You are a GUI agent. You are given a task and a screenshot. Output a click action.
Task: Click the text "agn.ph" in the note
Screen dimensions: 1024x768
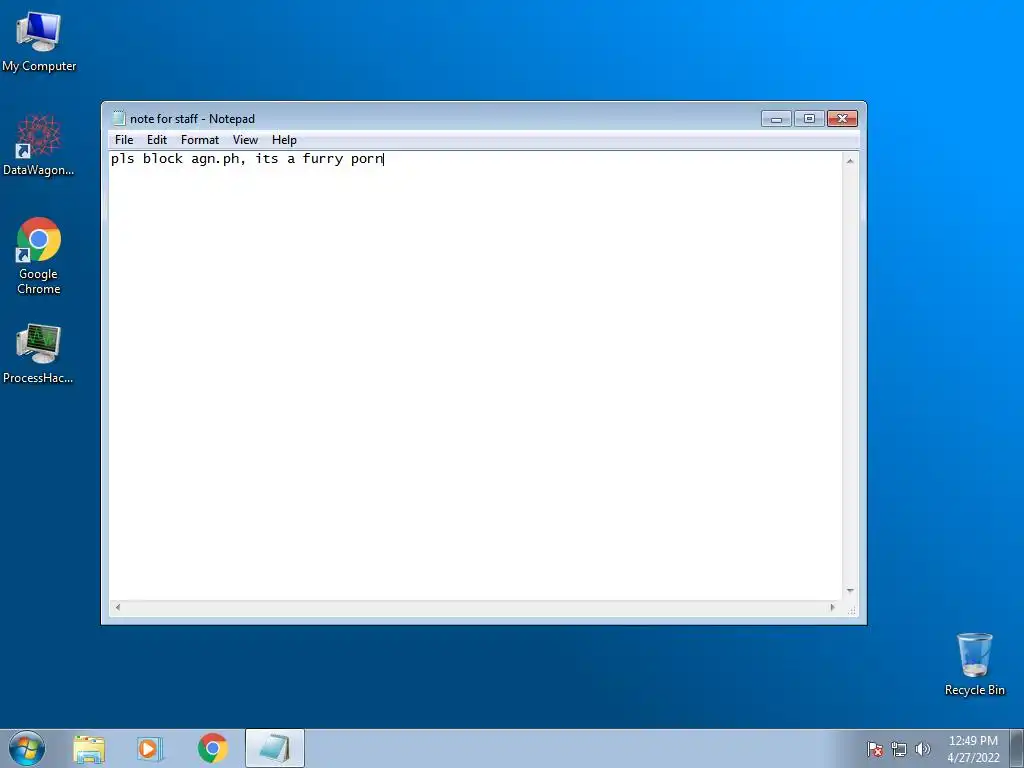pyautogui.click(x=215, y=159)
